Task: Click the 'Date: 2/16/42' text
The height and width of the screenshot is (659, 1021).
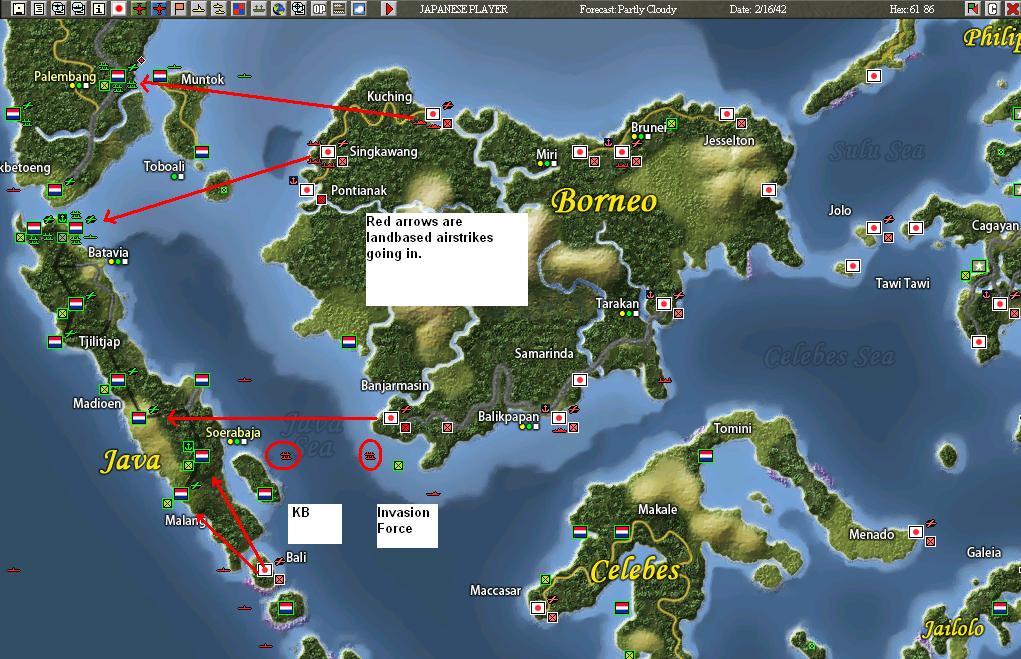Action: (758, 9)
